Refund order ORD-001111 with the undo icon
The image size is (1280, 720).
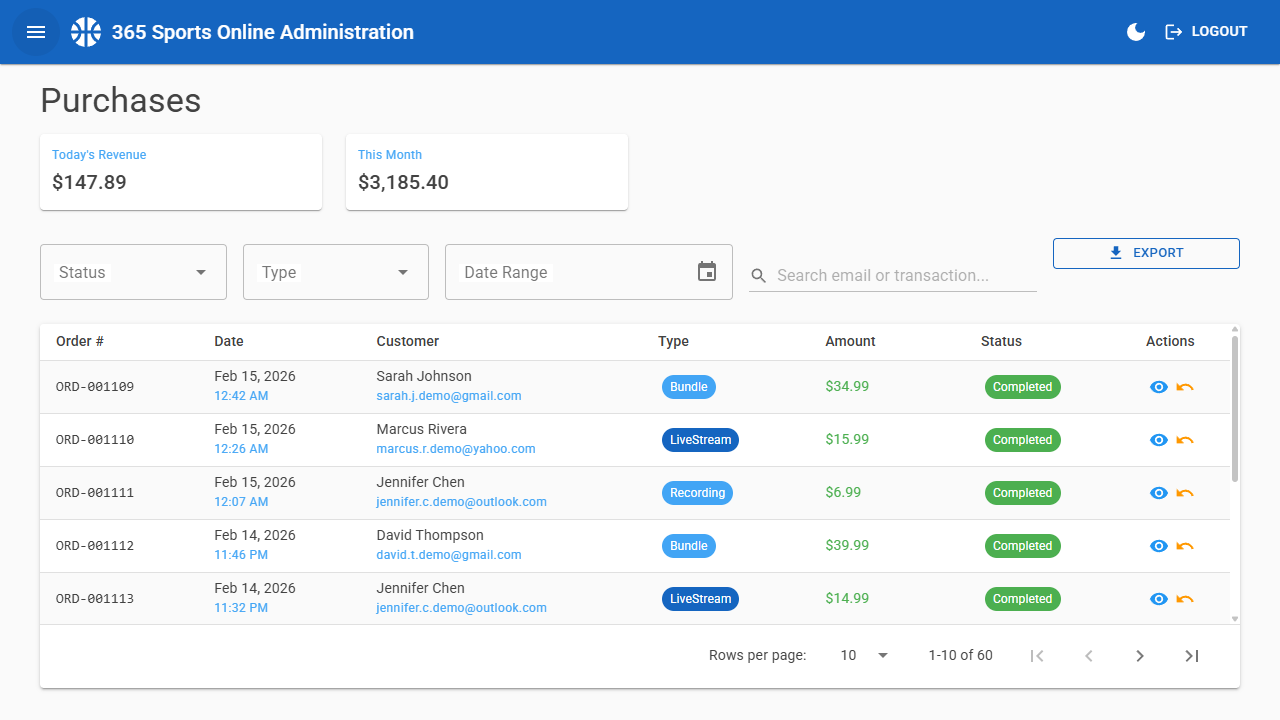(x=1185, y=493)
